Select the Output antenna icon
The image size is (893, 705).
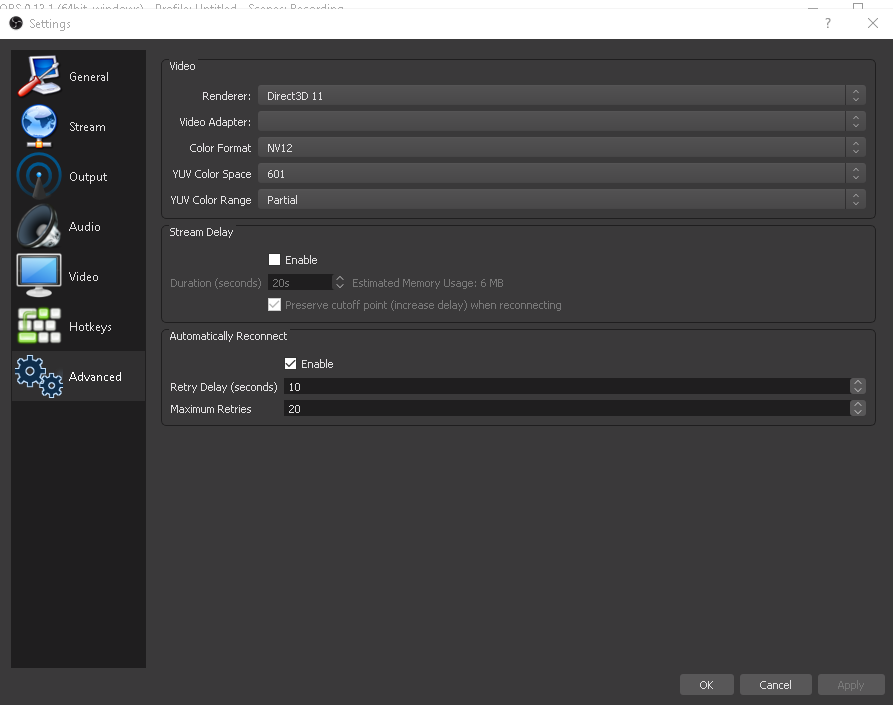pyautogui.click(x=39, y=176)
